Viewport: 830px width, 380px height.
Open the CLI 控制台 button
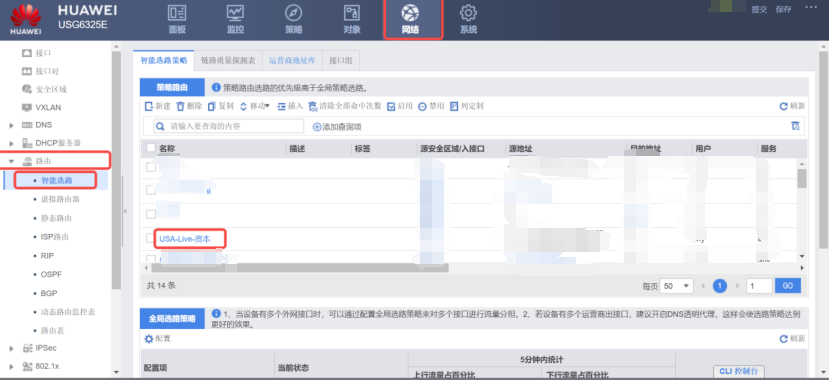[739, 372]
